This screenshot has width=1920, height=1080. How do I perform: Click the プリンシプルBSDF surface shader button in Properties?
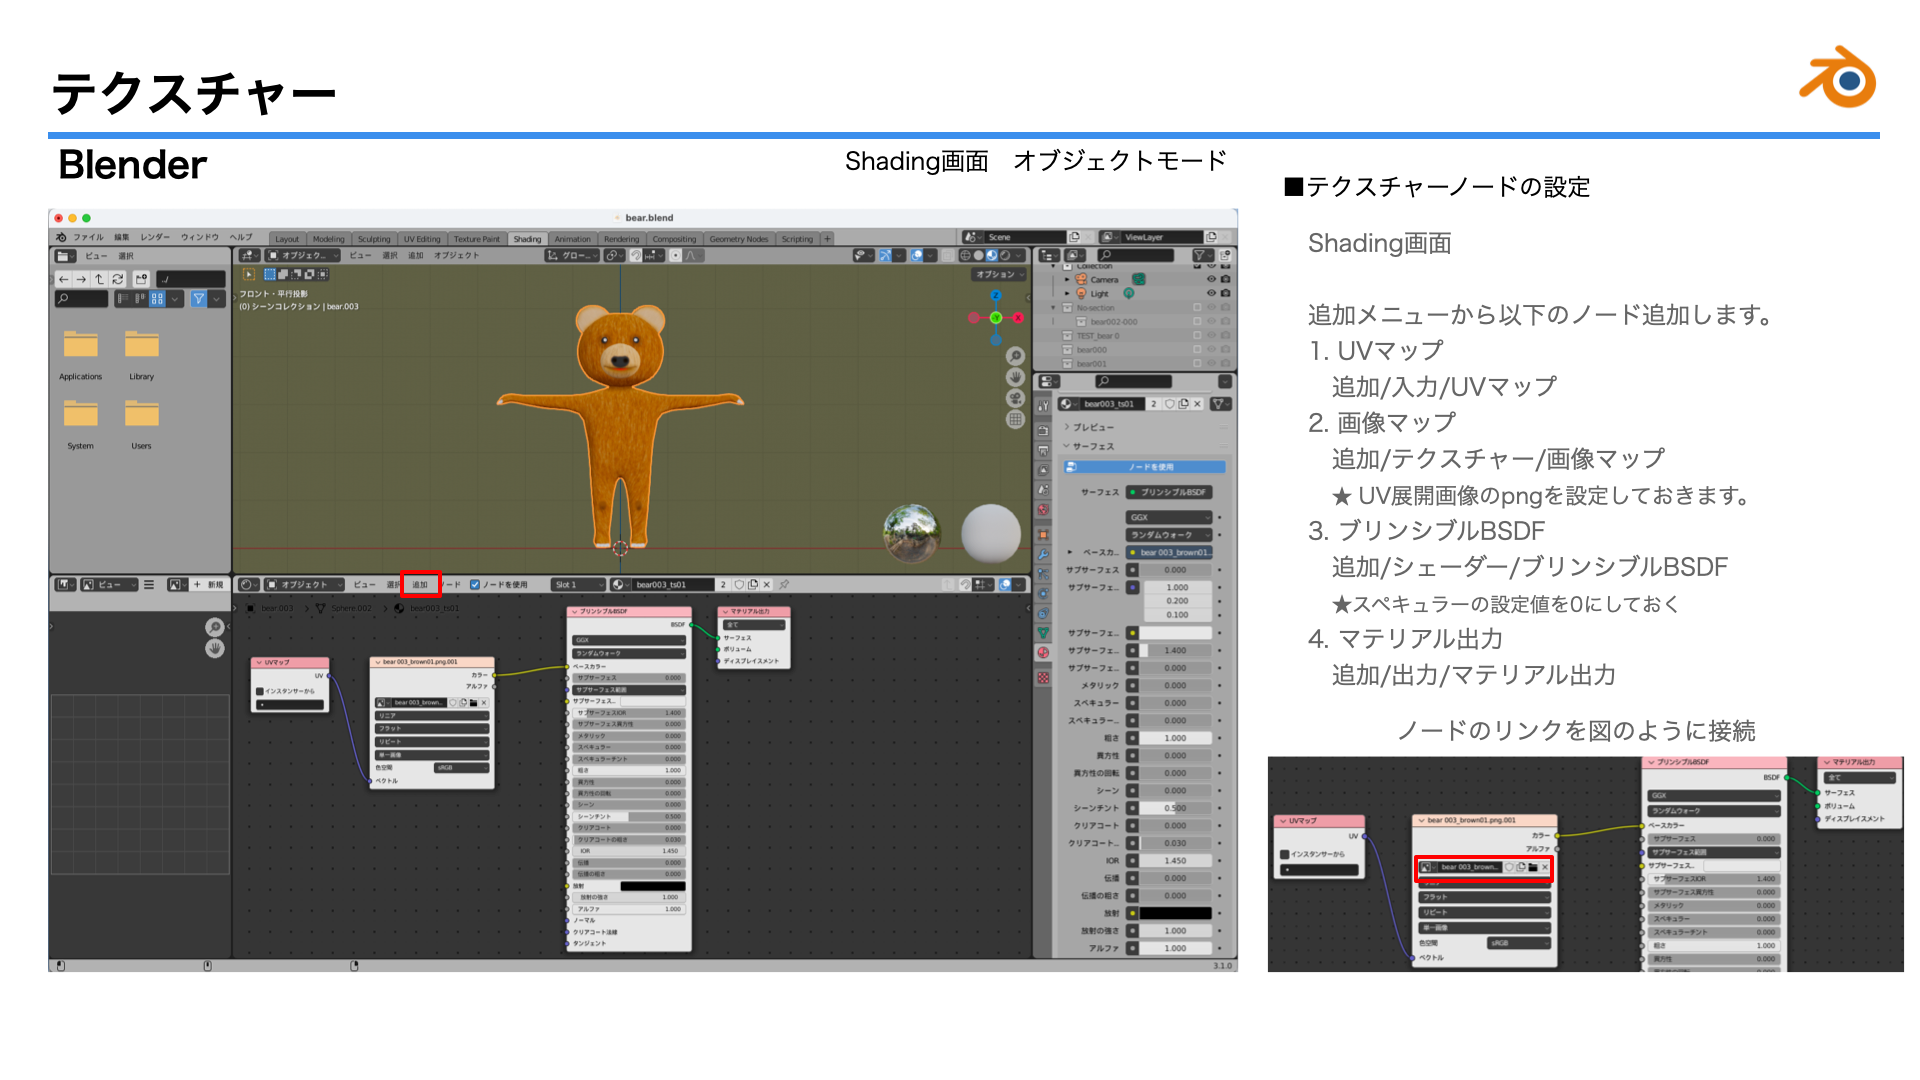coord(1169,492)
